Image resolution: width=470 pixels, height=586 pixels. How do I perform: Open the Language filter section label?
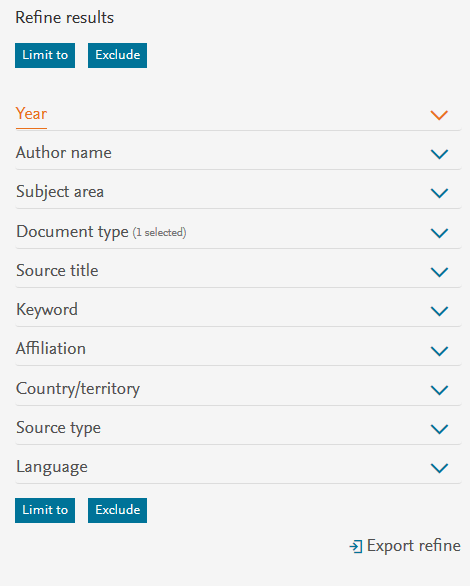click(52, 467)
